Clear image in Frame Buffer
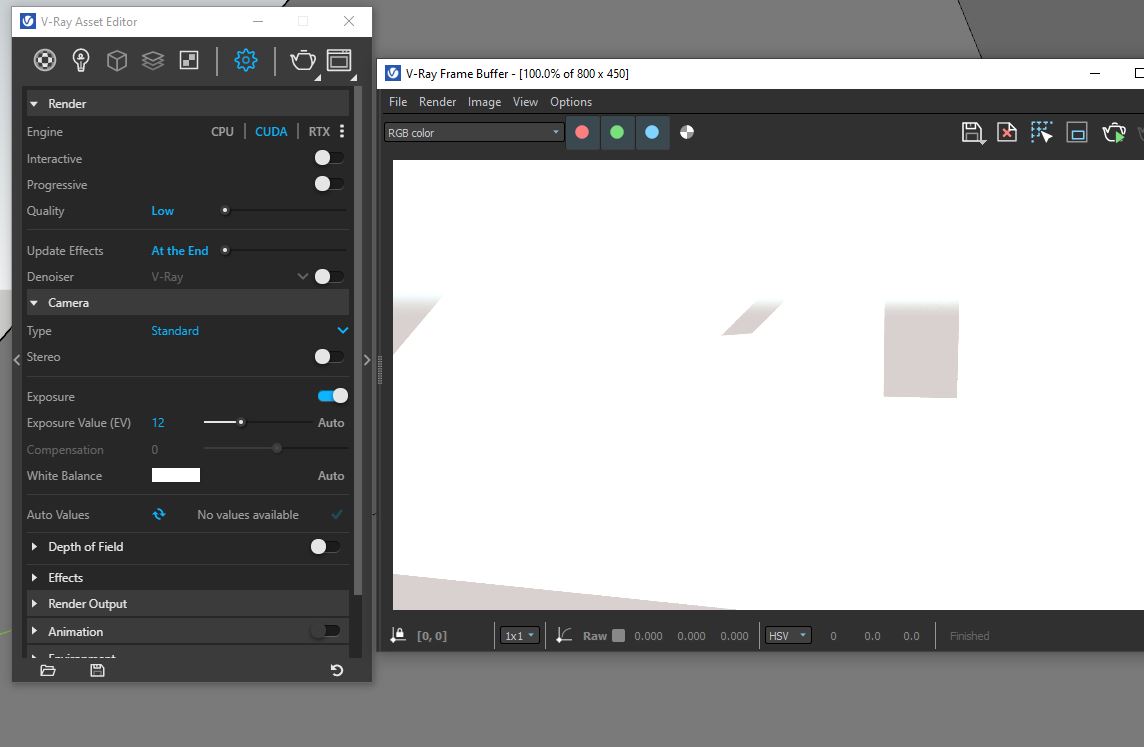The height and width of the screenshot is (747, 1144). (x=1007, y=133)
